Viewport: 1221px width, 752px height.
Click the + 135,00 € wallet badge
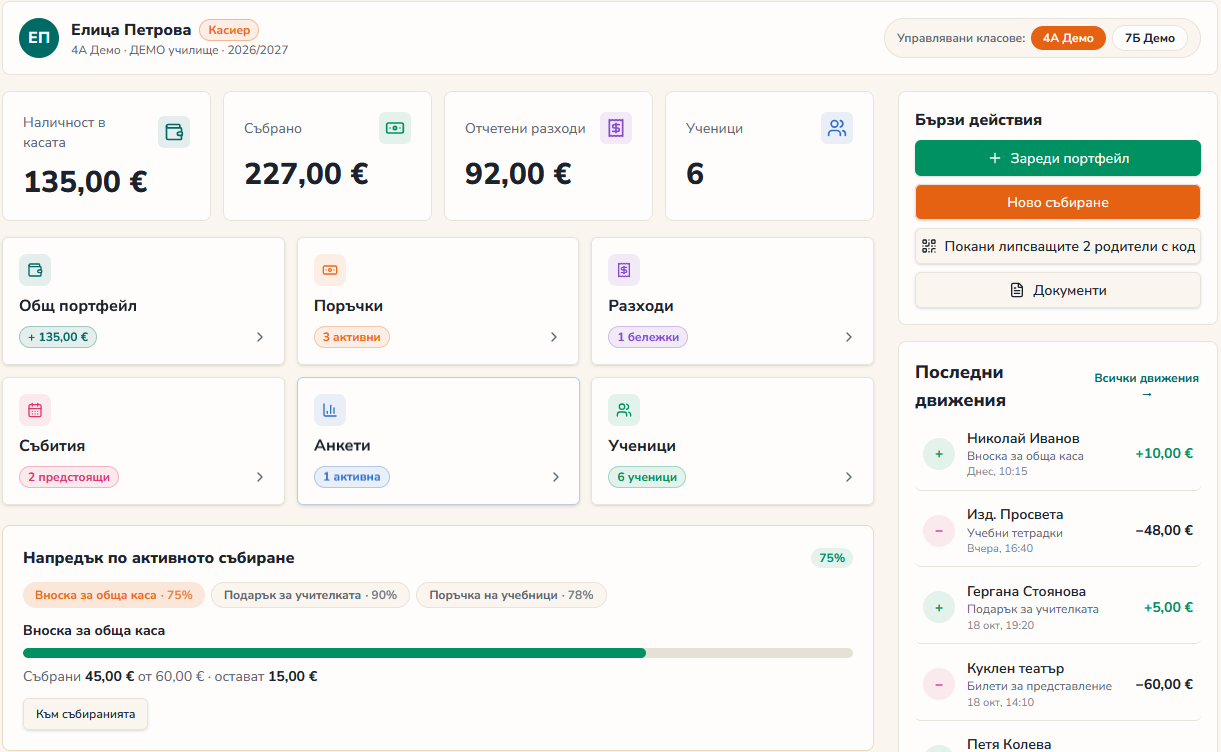[58, 337]
